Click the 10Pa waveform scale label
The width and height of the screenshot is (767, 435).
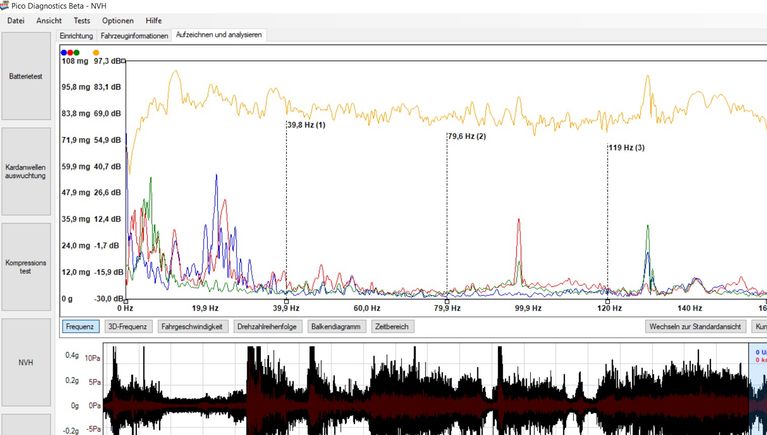[93, 358]
